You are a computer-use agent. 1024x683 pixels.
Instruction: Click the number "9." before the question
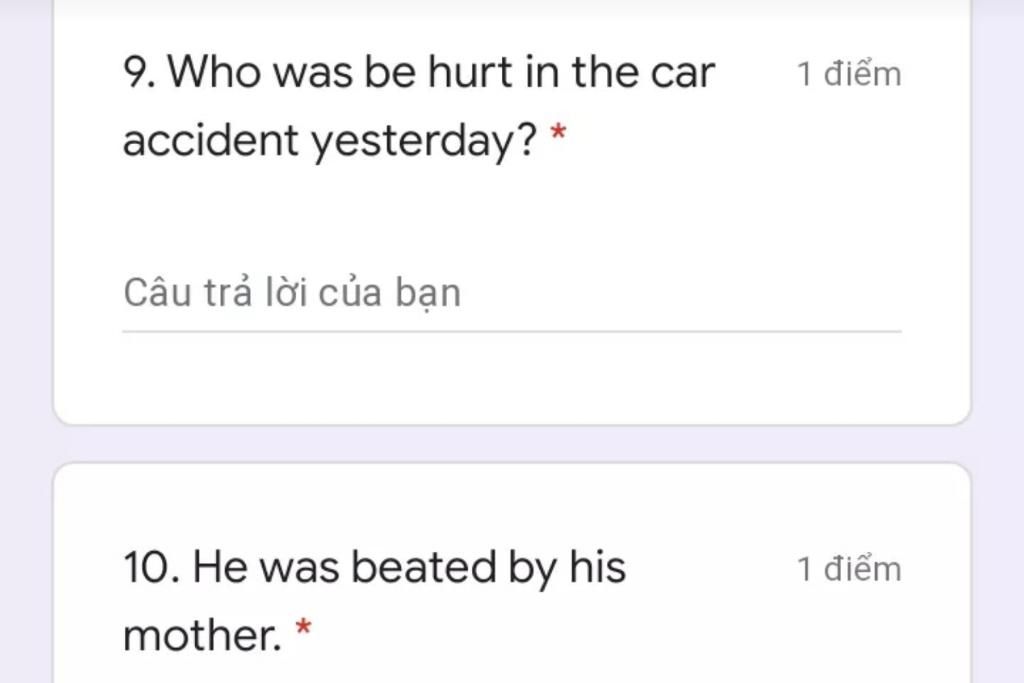(x=140, y=72)
